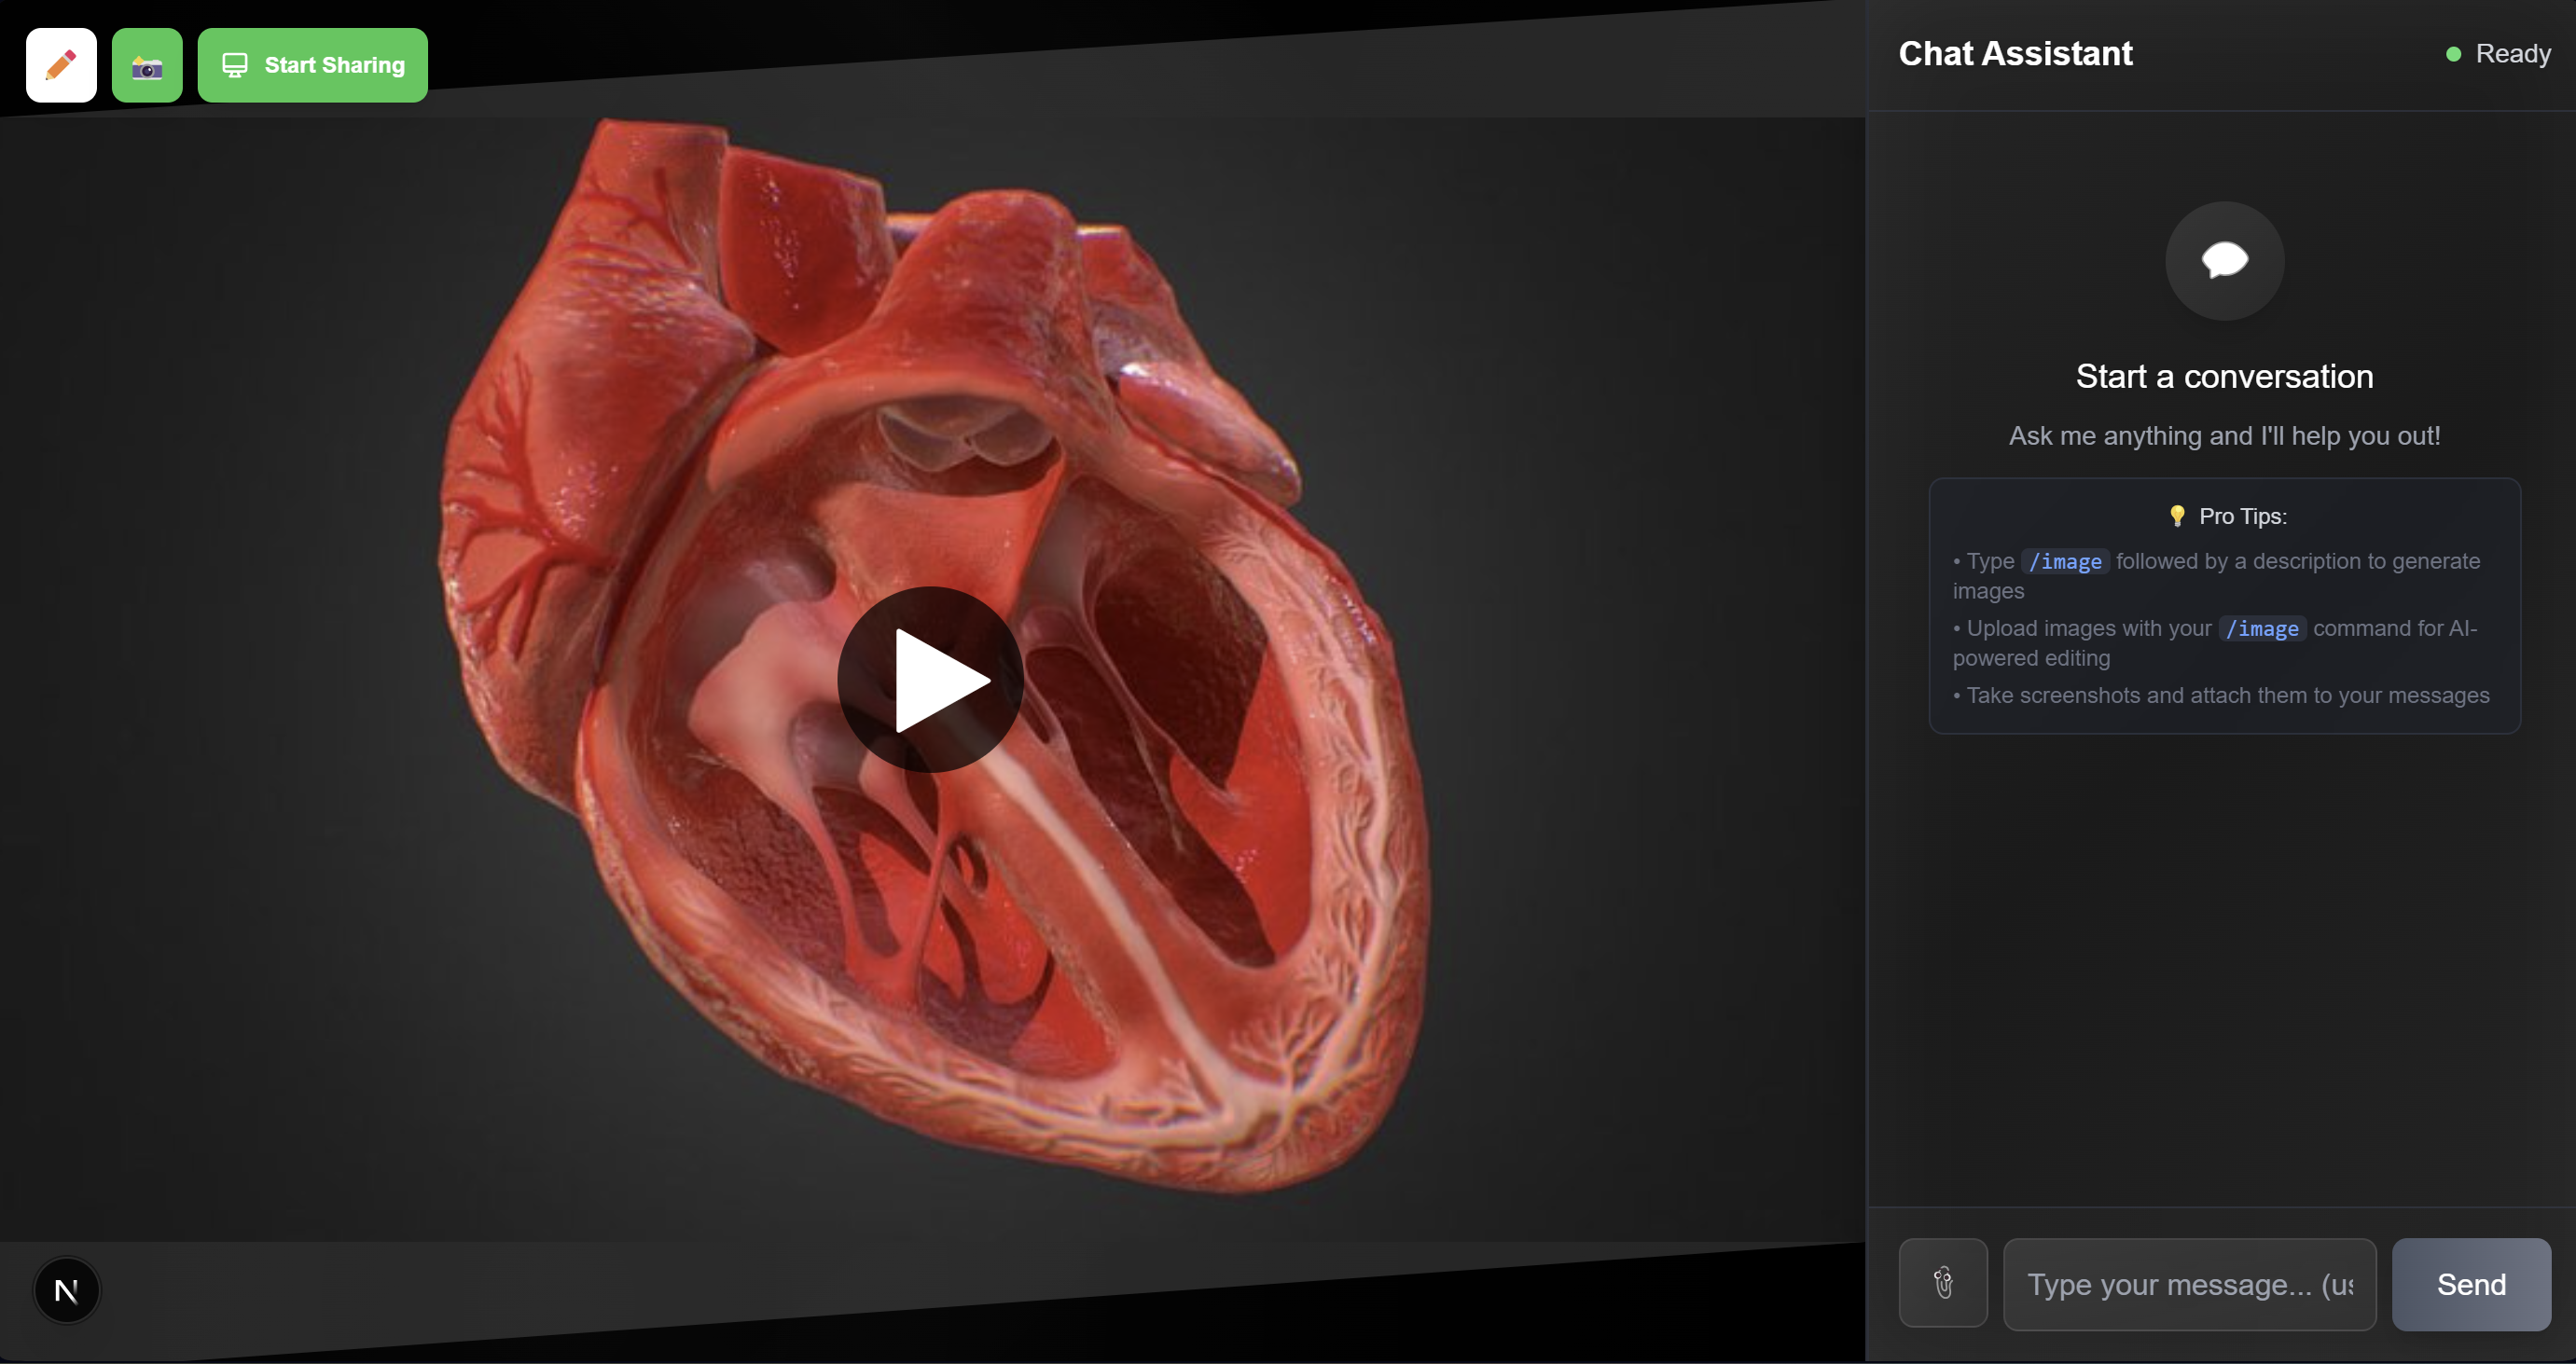Select the pencil annotation tool
Screen dimensions: 2576x1364
click(61, 65)
